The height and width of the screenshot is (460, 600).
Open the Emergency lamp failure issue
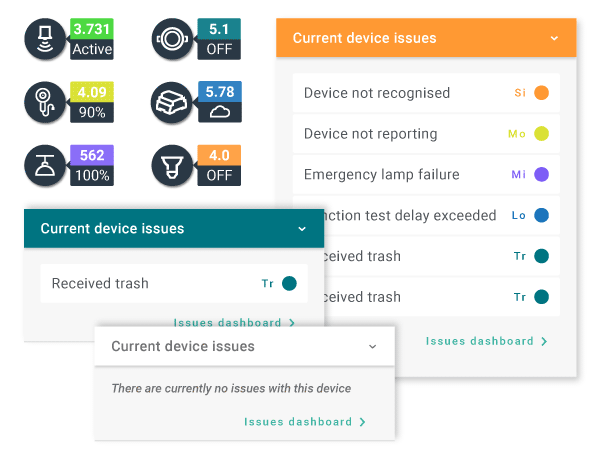tap(426, 175)
